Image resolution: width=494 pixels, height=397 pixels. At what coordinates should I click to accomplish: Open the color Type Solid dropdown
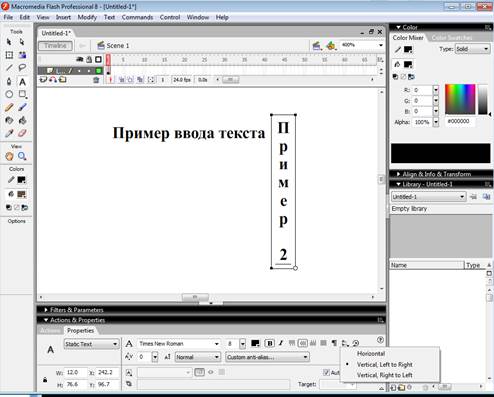click(472, 49)
